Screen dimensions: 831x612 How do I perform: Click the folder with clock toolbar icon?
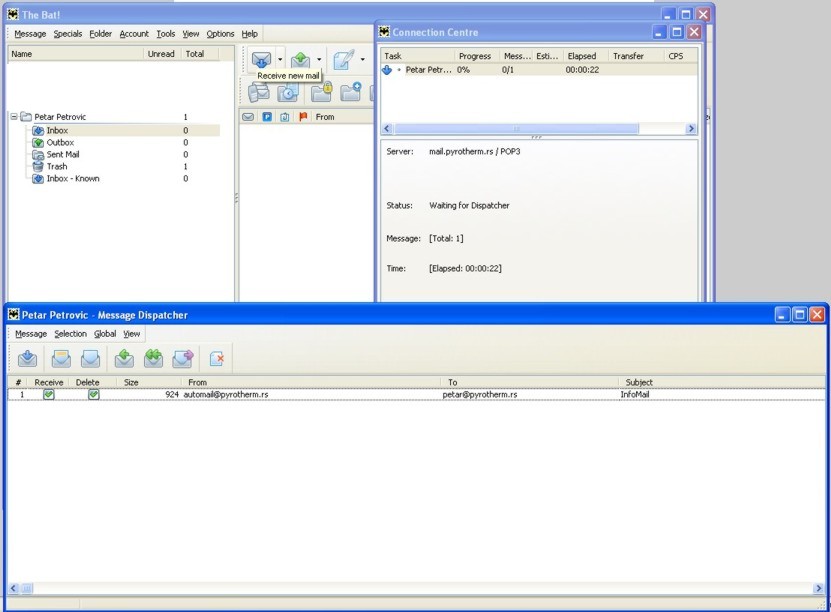click(288, 92)
